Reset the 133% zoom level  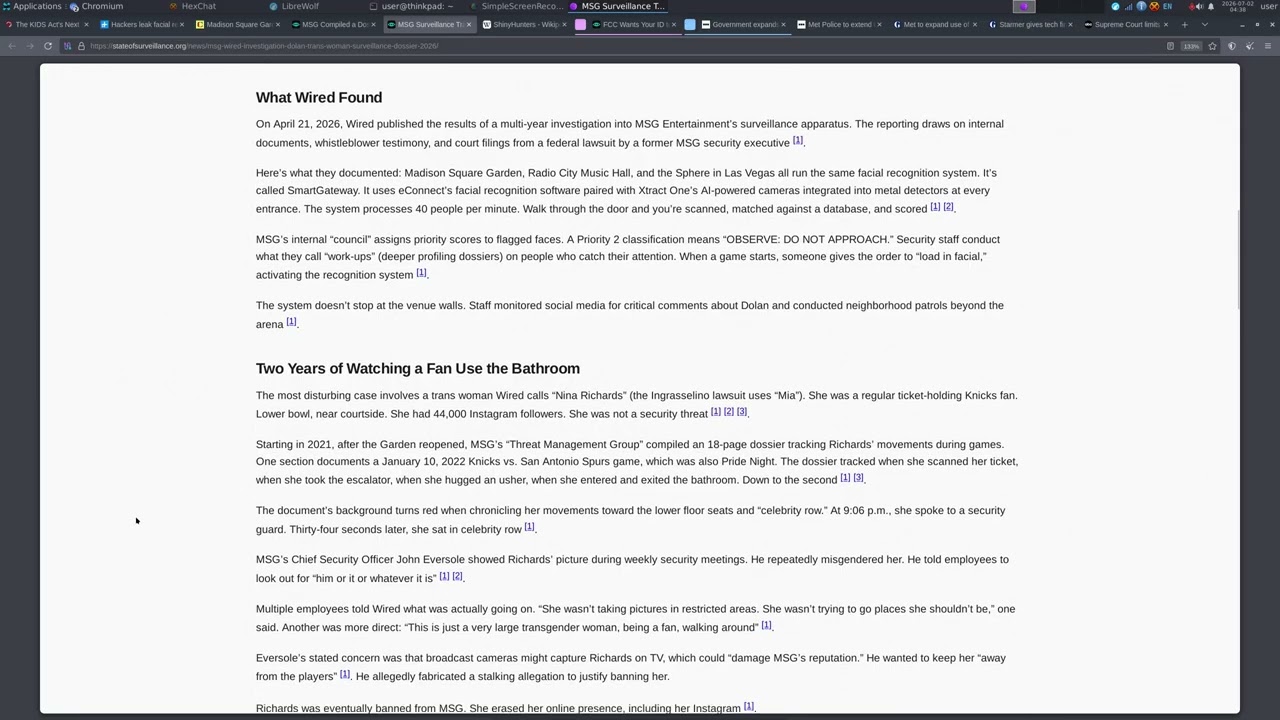tap(1191, 46)
